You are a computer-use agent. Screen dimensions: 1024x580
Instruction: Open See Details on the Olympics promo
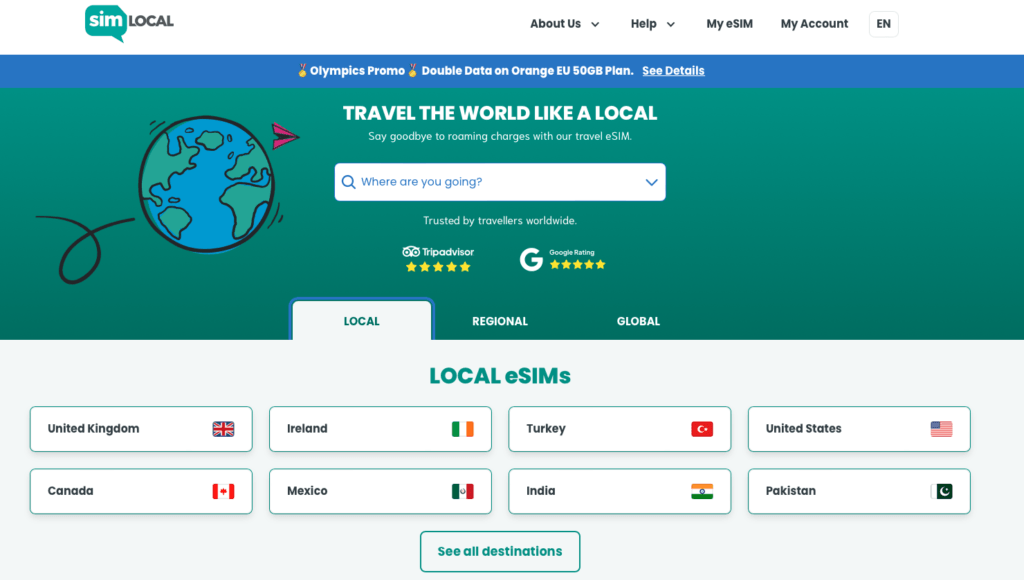tap(672, 70)
